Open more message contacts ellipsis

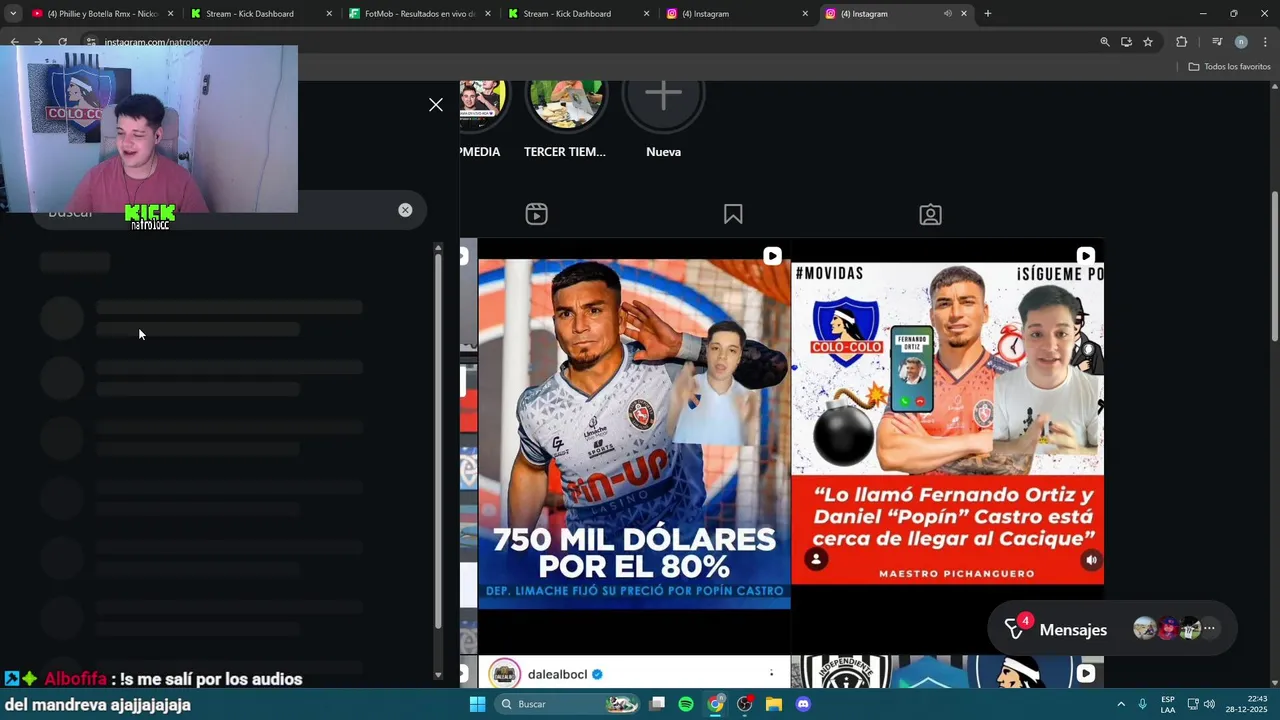pos(1209,629)
